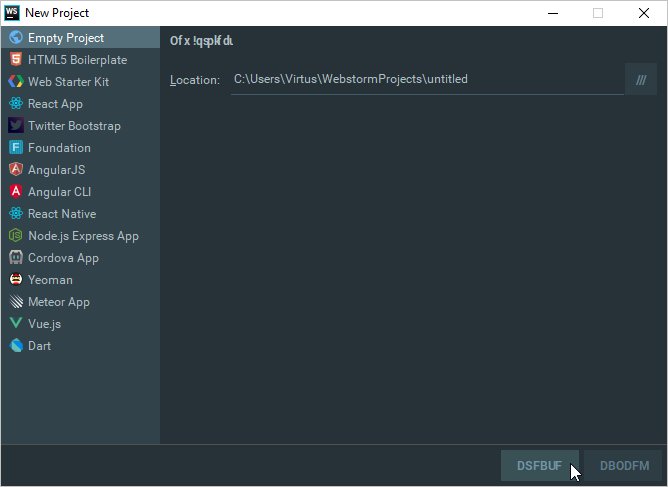This screenshot has height=487, width=668.
Task: Maximize the New Project window
Action: coord(598,13)
